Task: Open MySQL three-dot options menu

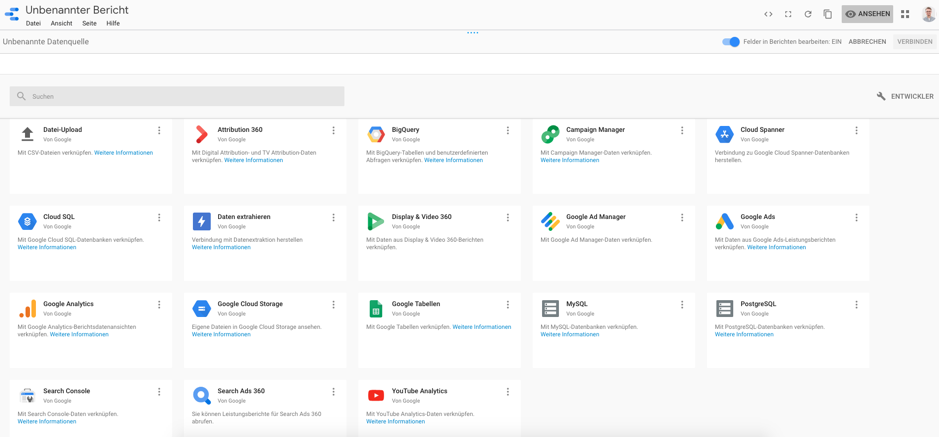Action: pyautogui.click(x=682, y=305)
